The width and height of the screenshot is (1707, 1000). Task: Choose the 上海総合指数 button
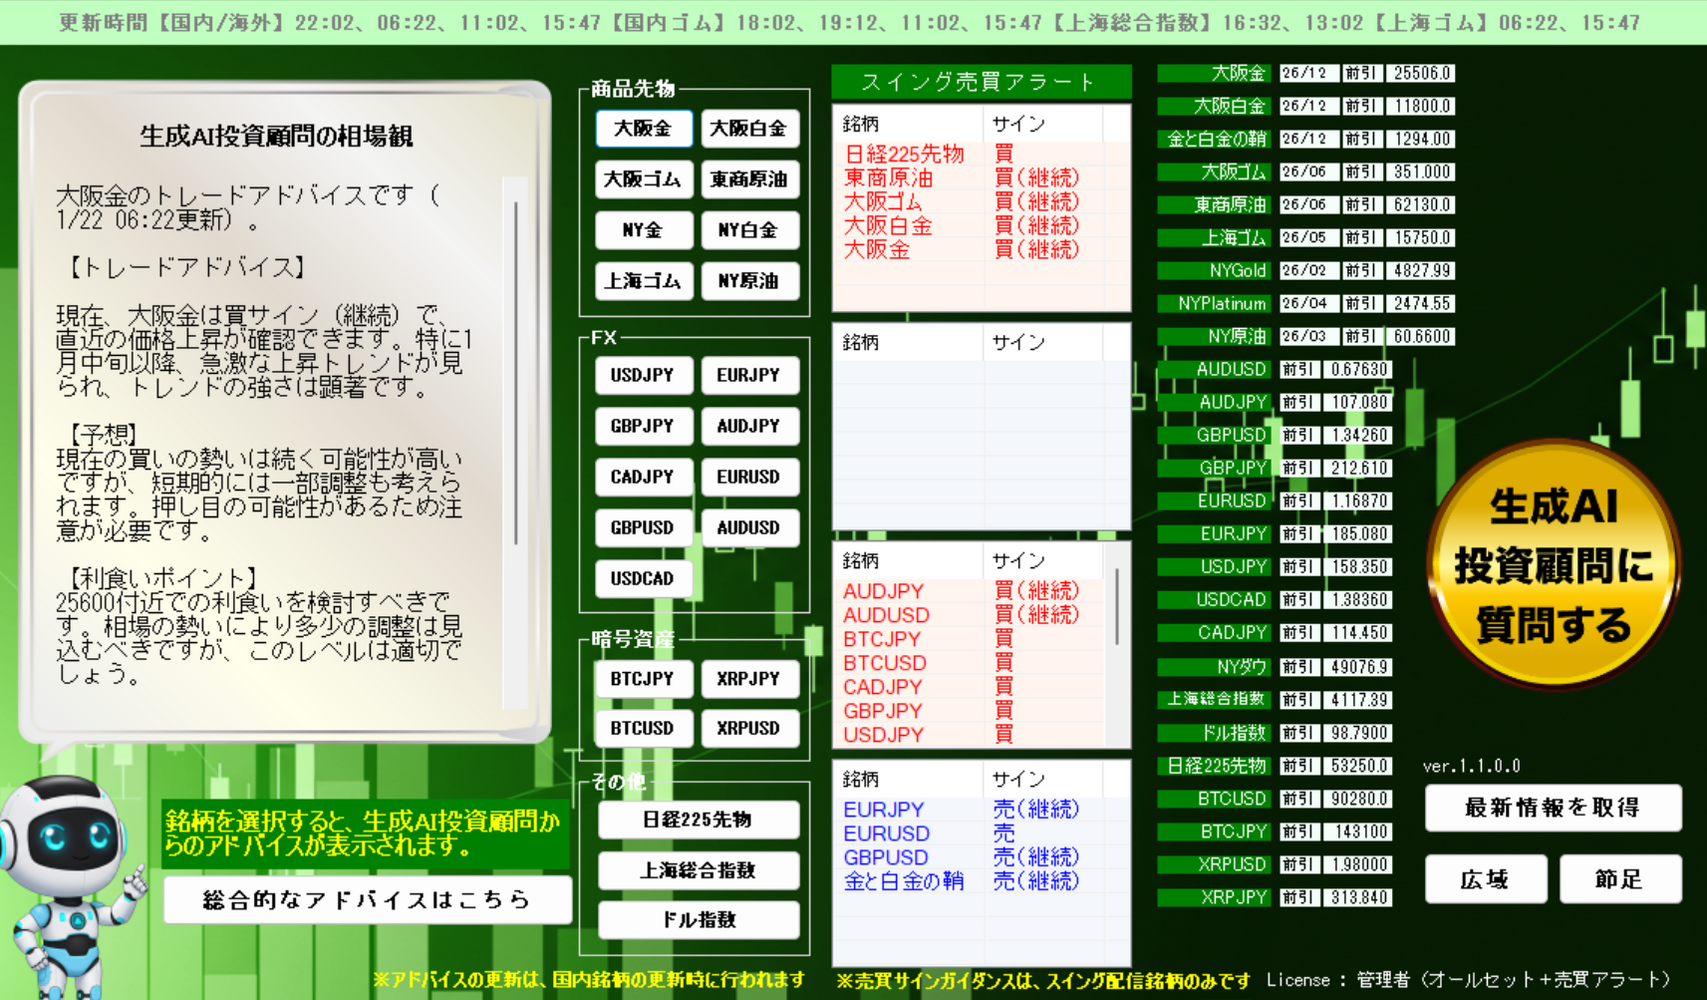pos(698,871)
